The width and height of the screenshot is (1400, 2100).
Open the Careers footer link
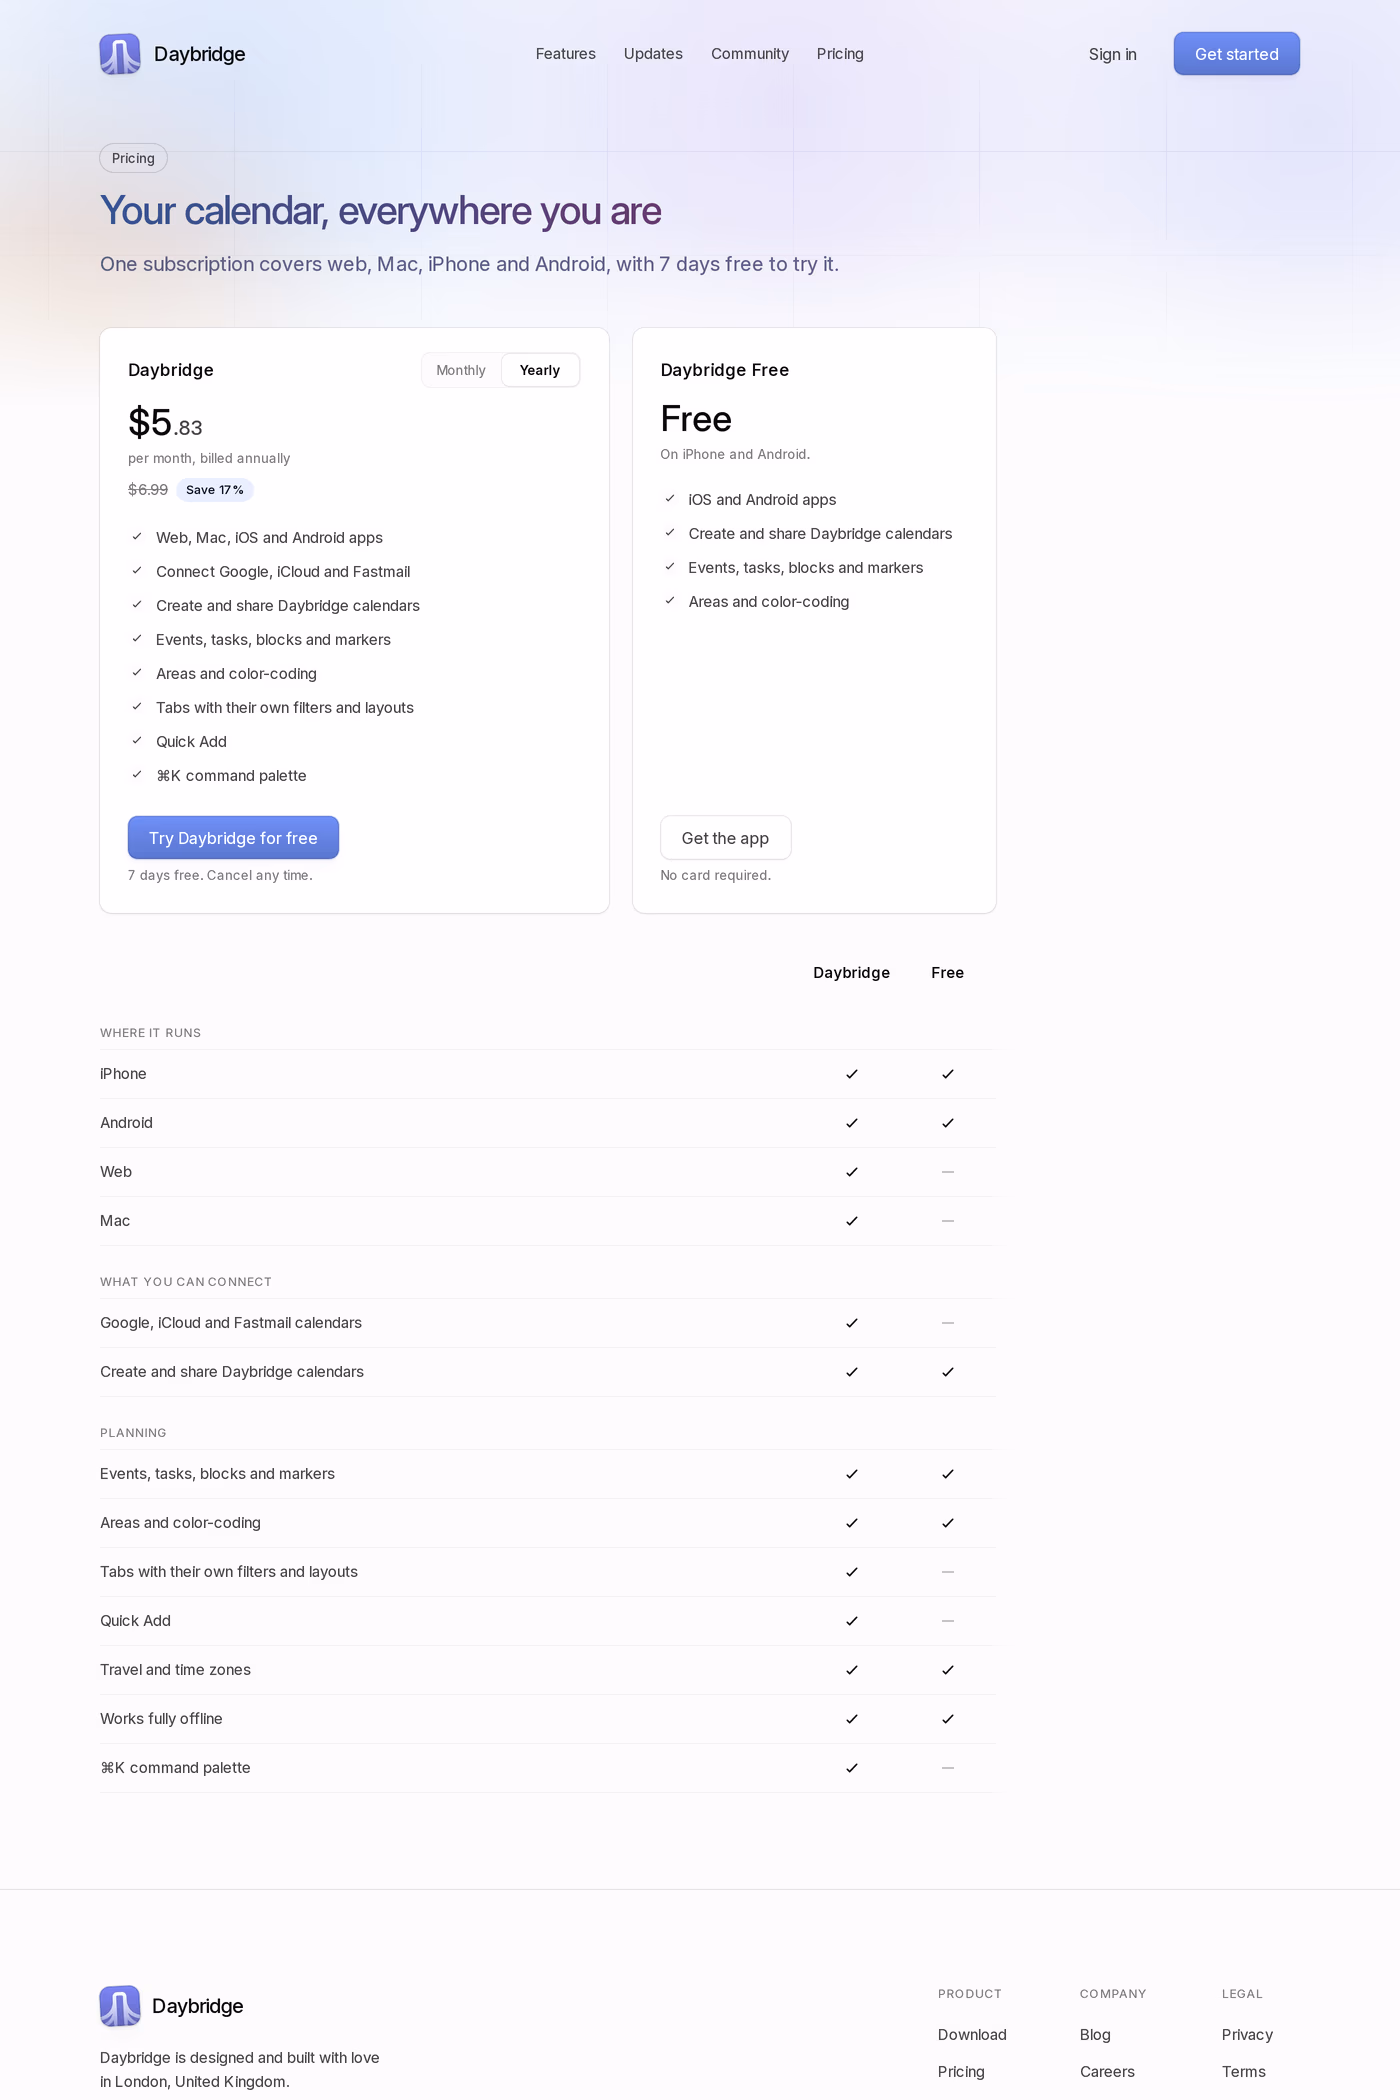pos(1107,2072)
